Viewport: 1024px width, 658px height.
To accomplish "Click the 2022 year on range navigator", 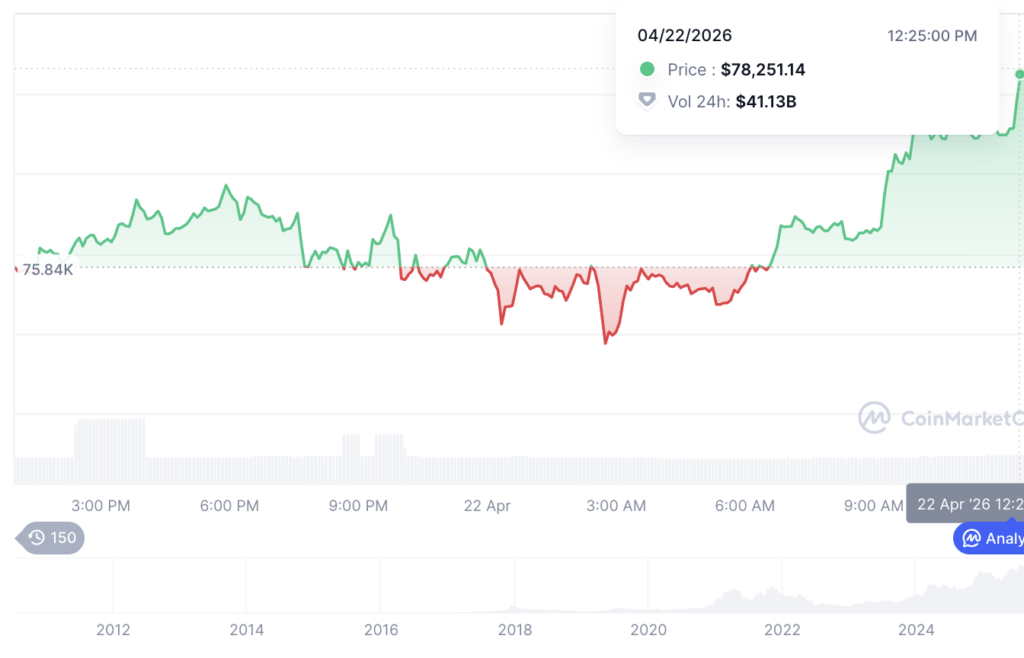I will 782,630.
